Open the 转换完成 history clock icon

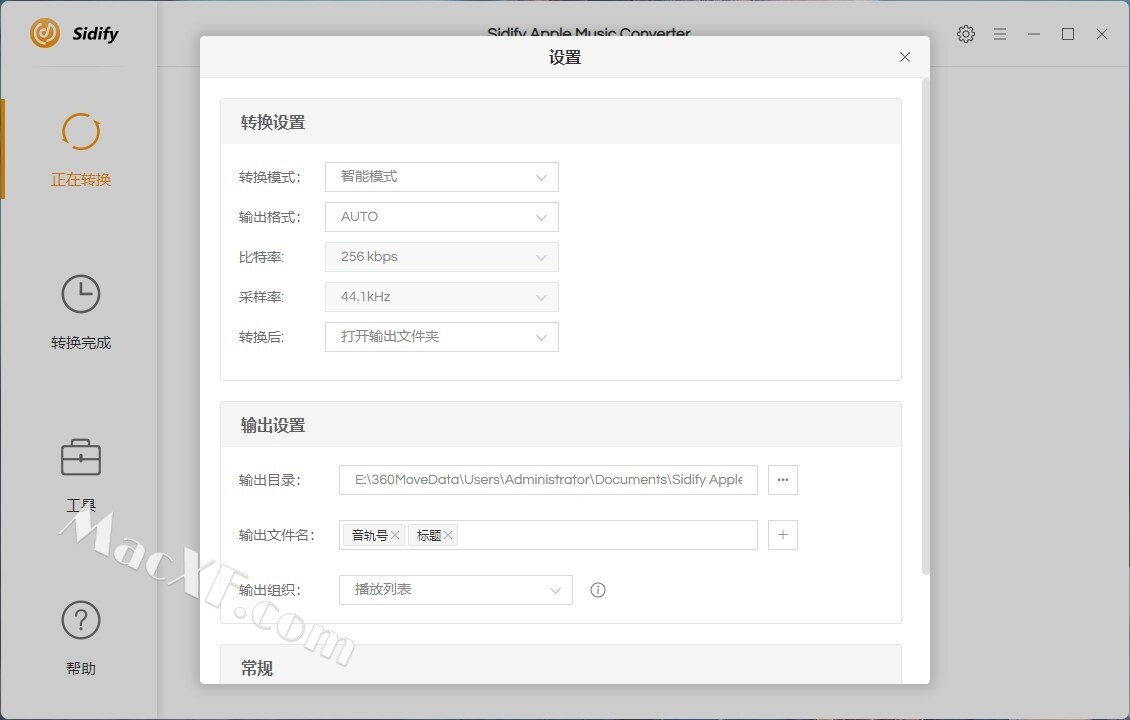[81, 294]
